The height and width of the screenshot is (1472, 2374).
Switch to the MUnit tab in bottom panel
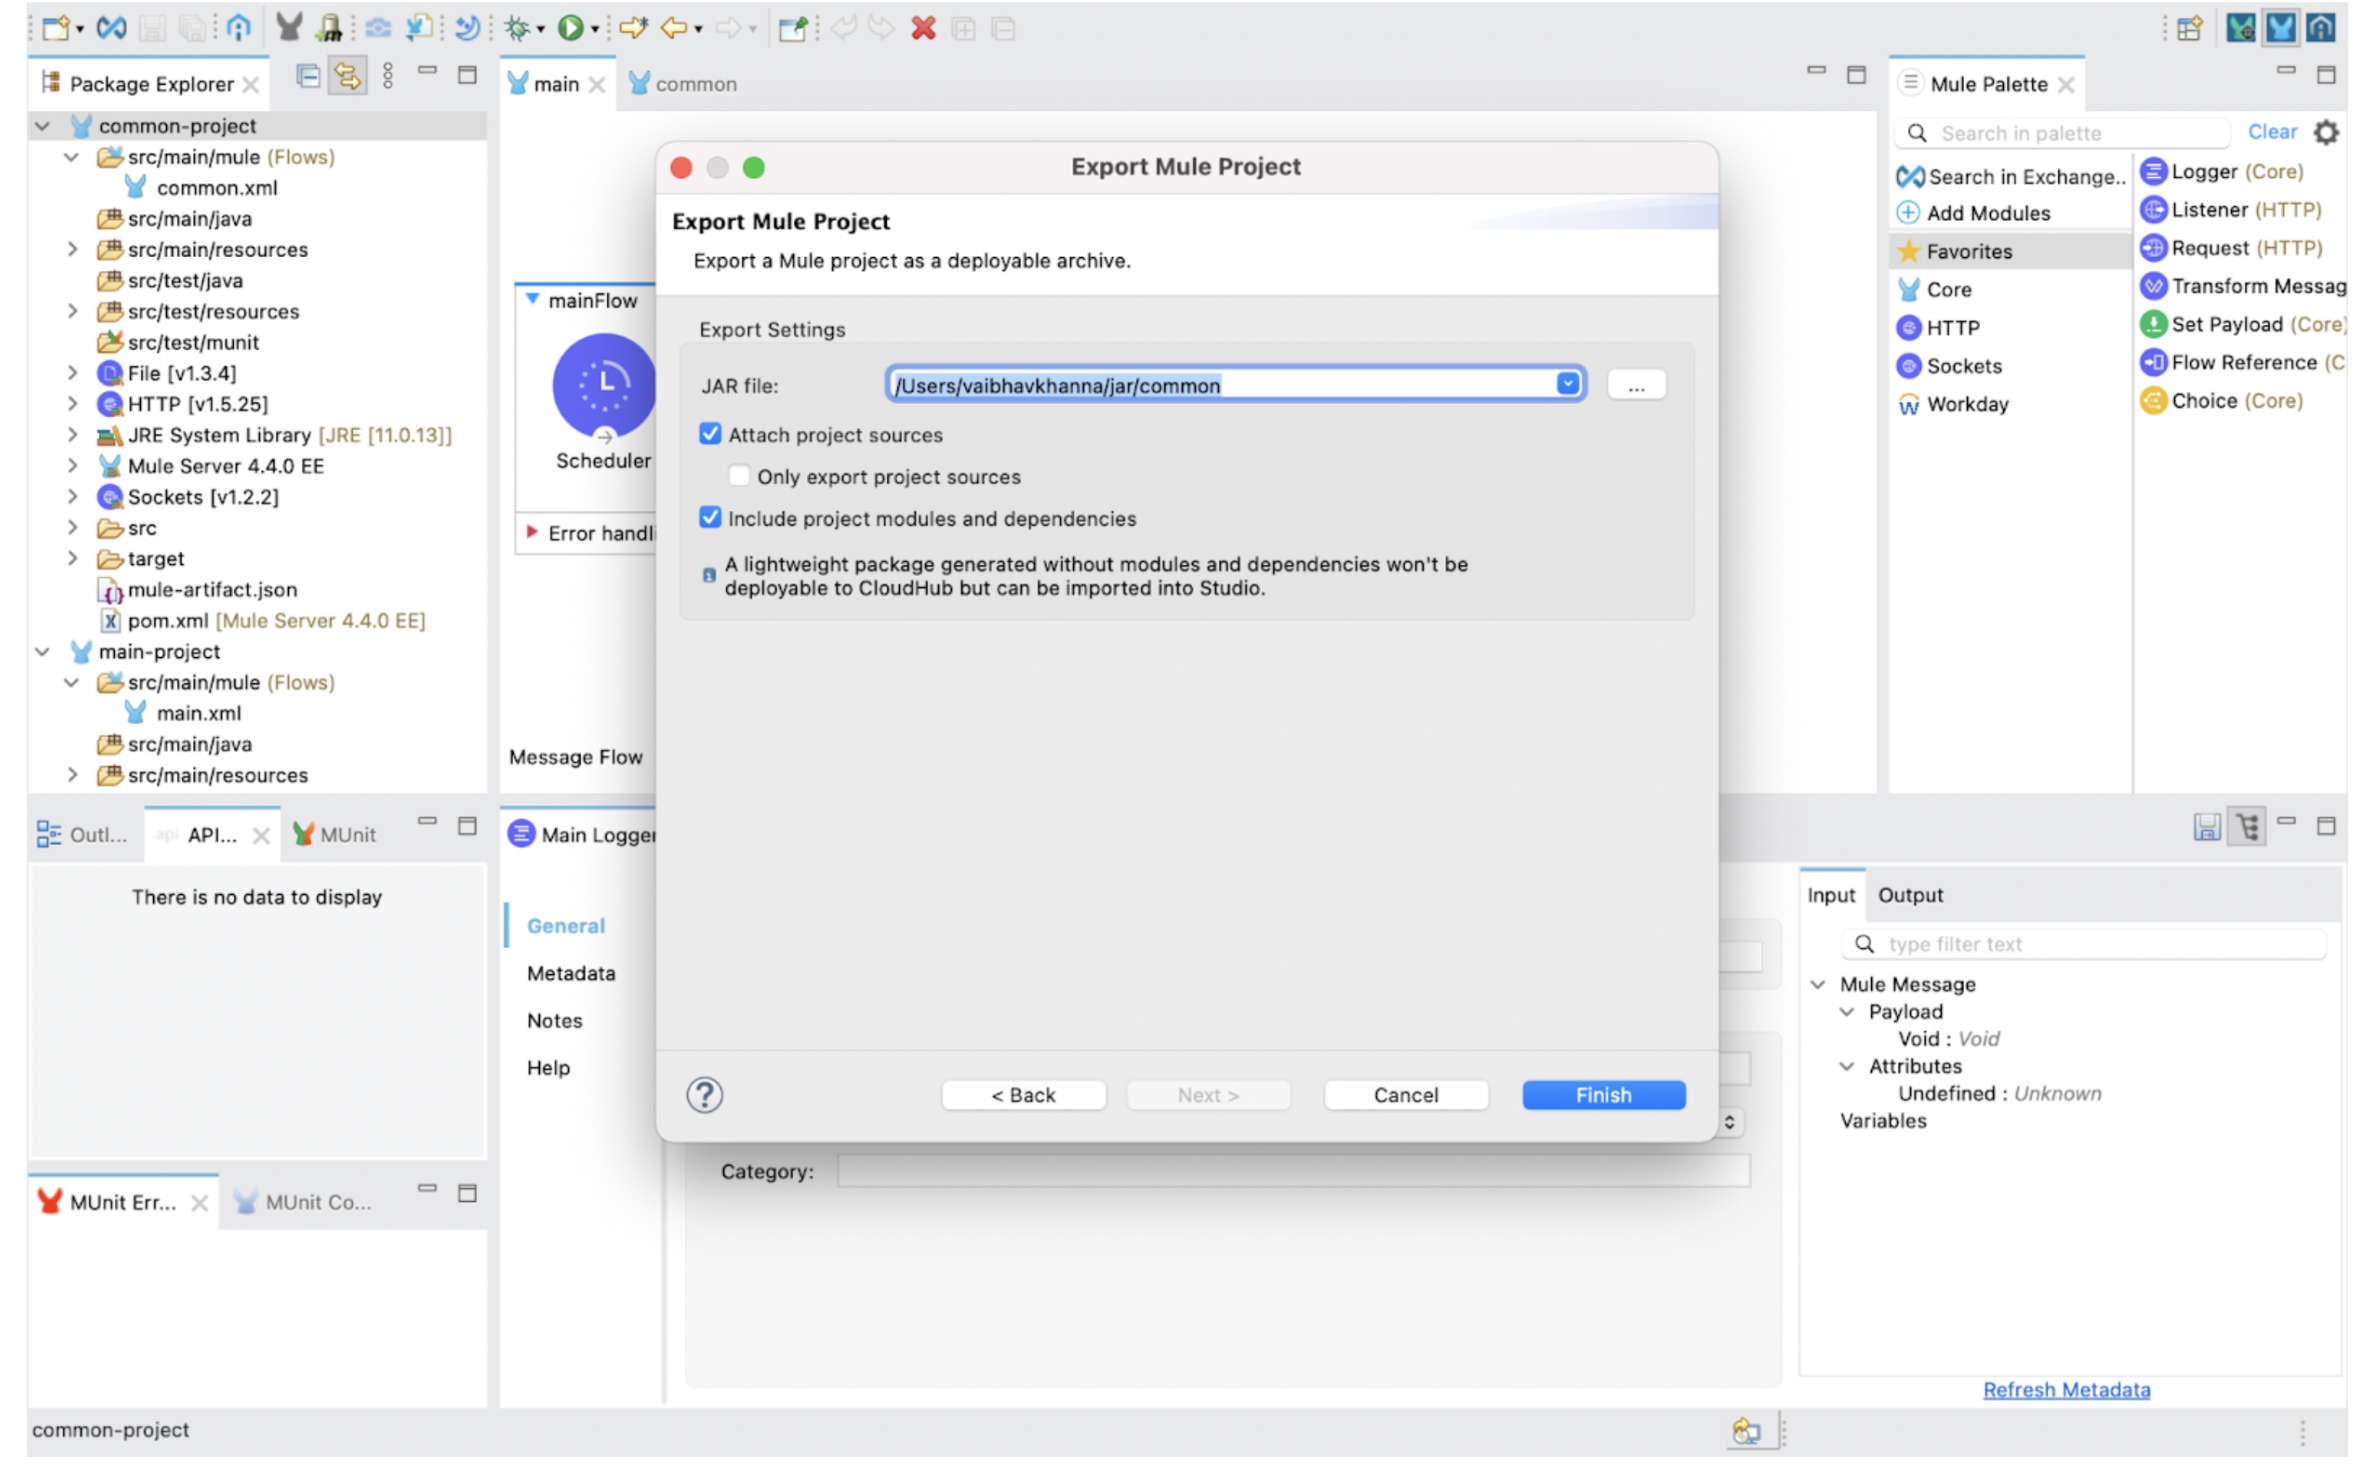tap(348, 831)
